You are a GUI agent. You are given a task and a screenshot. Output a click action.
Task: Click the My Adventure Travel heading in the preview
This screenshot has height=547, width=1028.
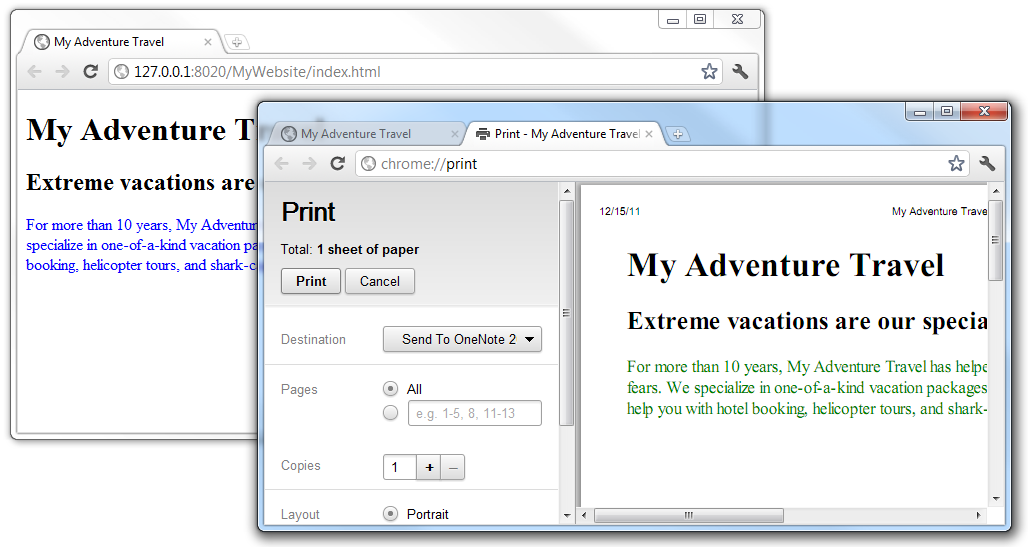point(785,265)
